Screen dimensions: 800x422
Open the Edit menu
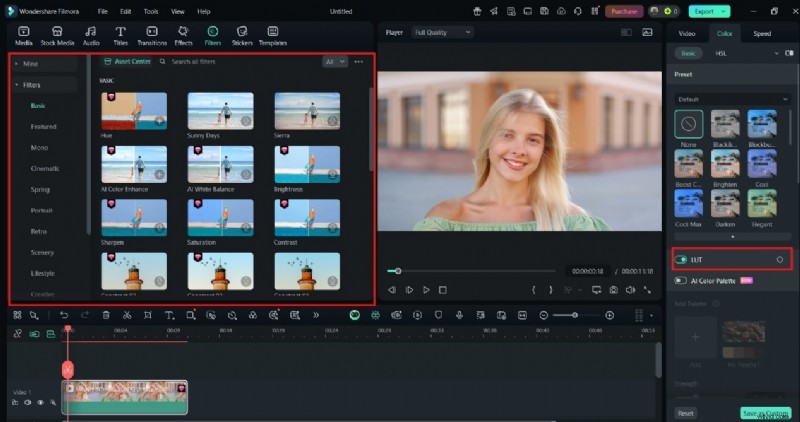pyautogui.click(x=126, y=11)
